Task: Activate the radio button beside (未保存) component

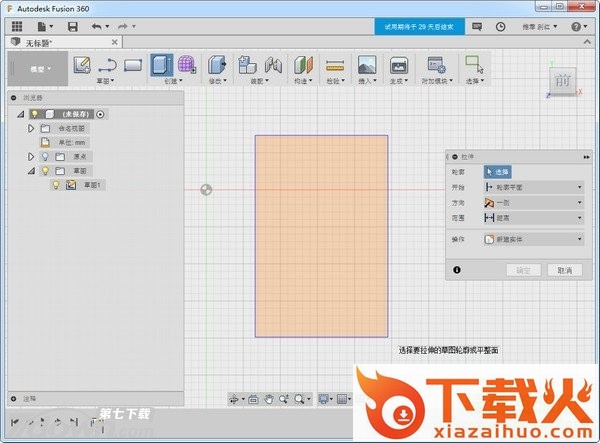Action: click(x=100, y=114)
